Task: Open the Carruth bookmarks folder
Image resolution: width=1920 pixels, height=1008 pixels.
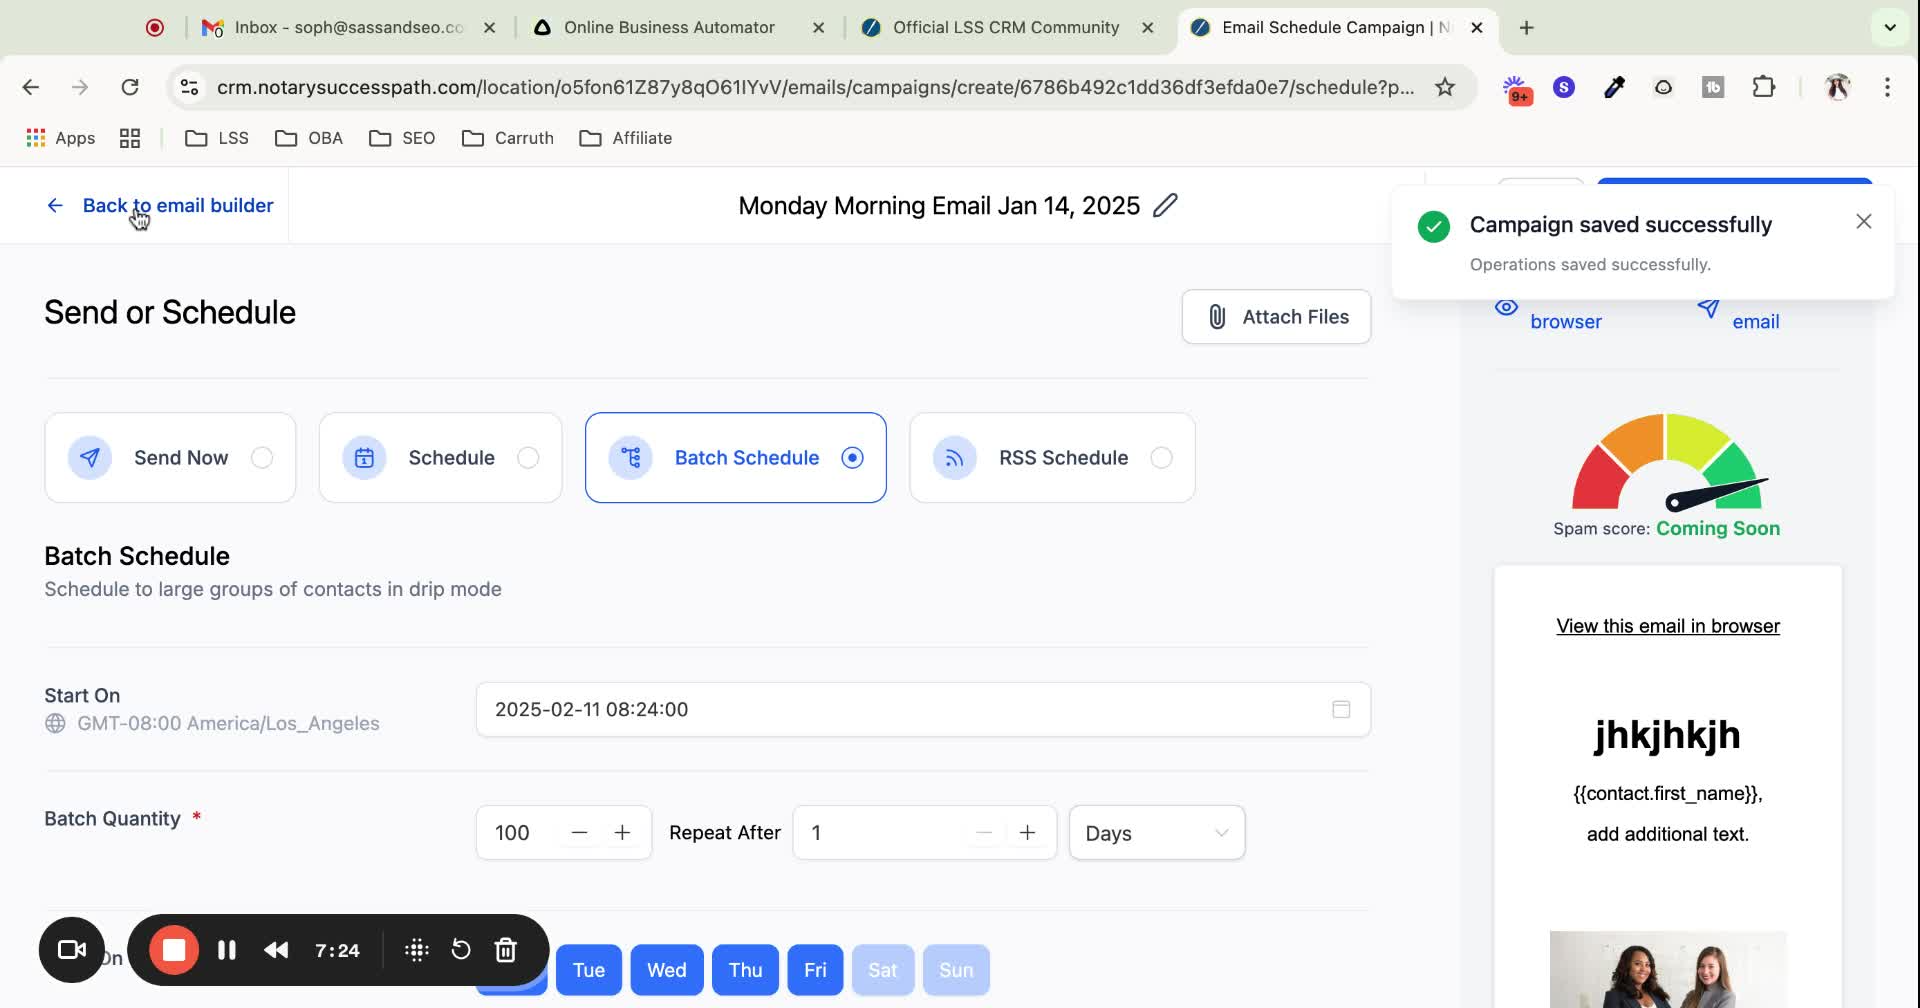Action: [x=508, y=138]
